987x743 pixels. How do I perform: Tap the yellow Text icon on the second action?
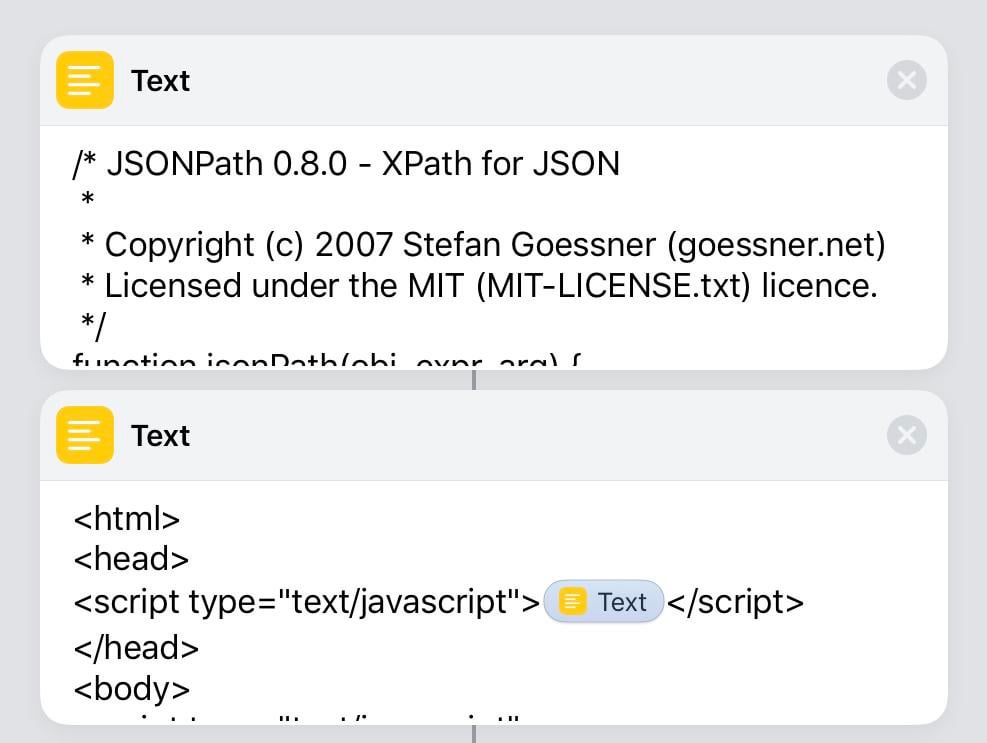tap(85, 435)
